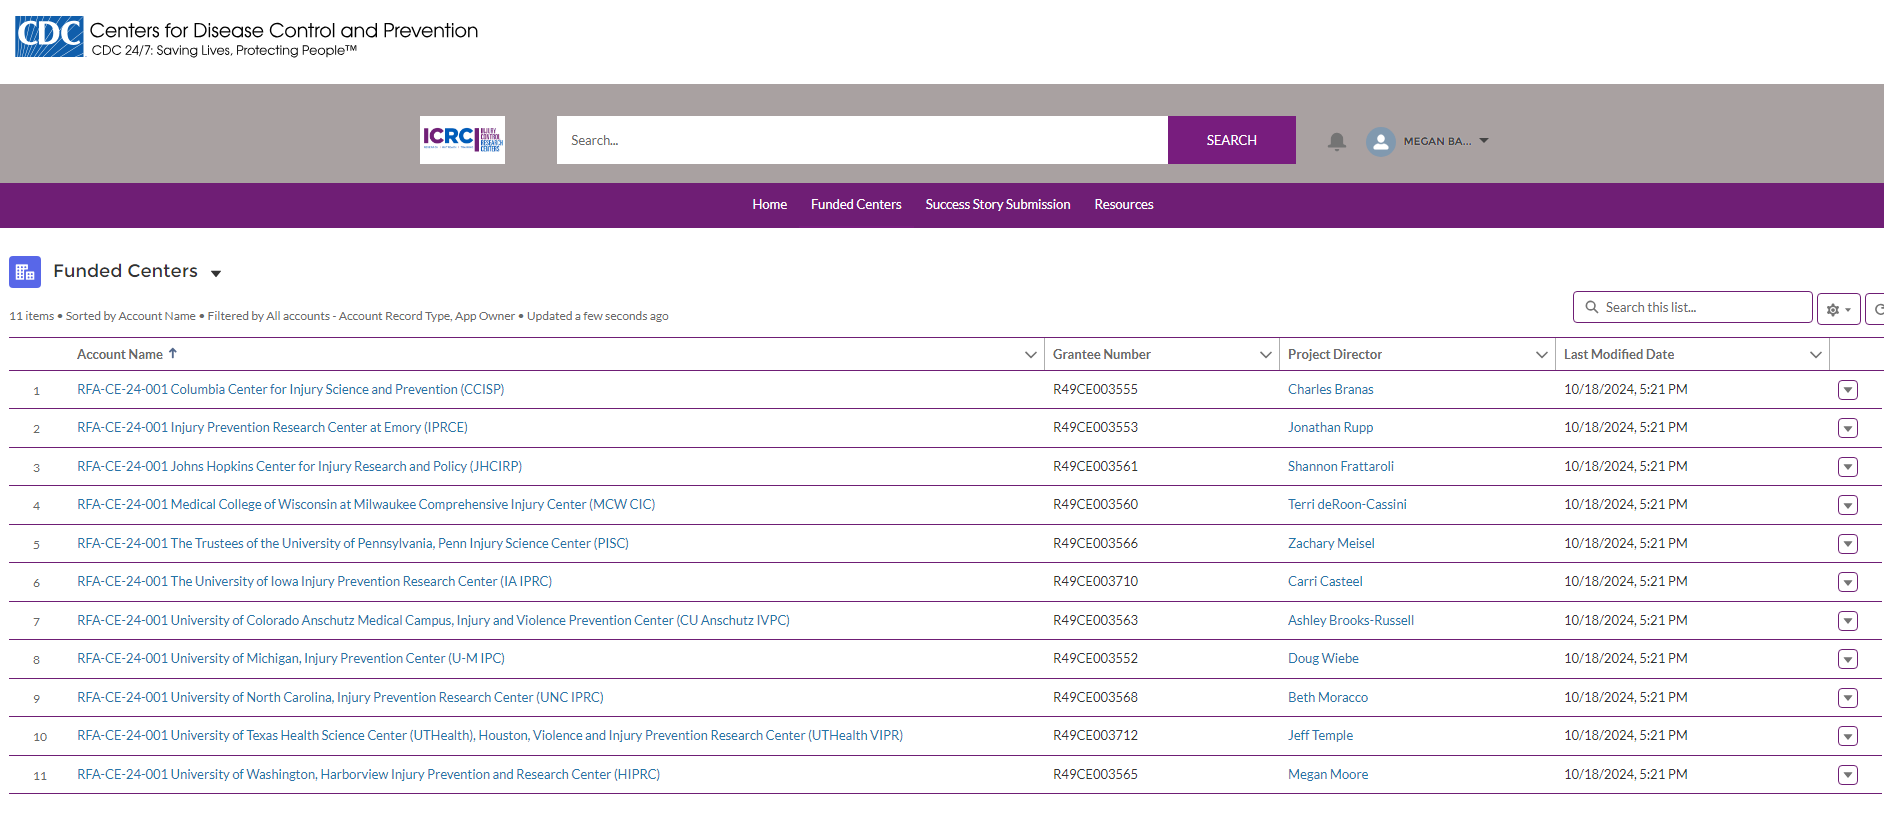Open list view controls gear

(1837, 309)
